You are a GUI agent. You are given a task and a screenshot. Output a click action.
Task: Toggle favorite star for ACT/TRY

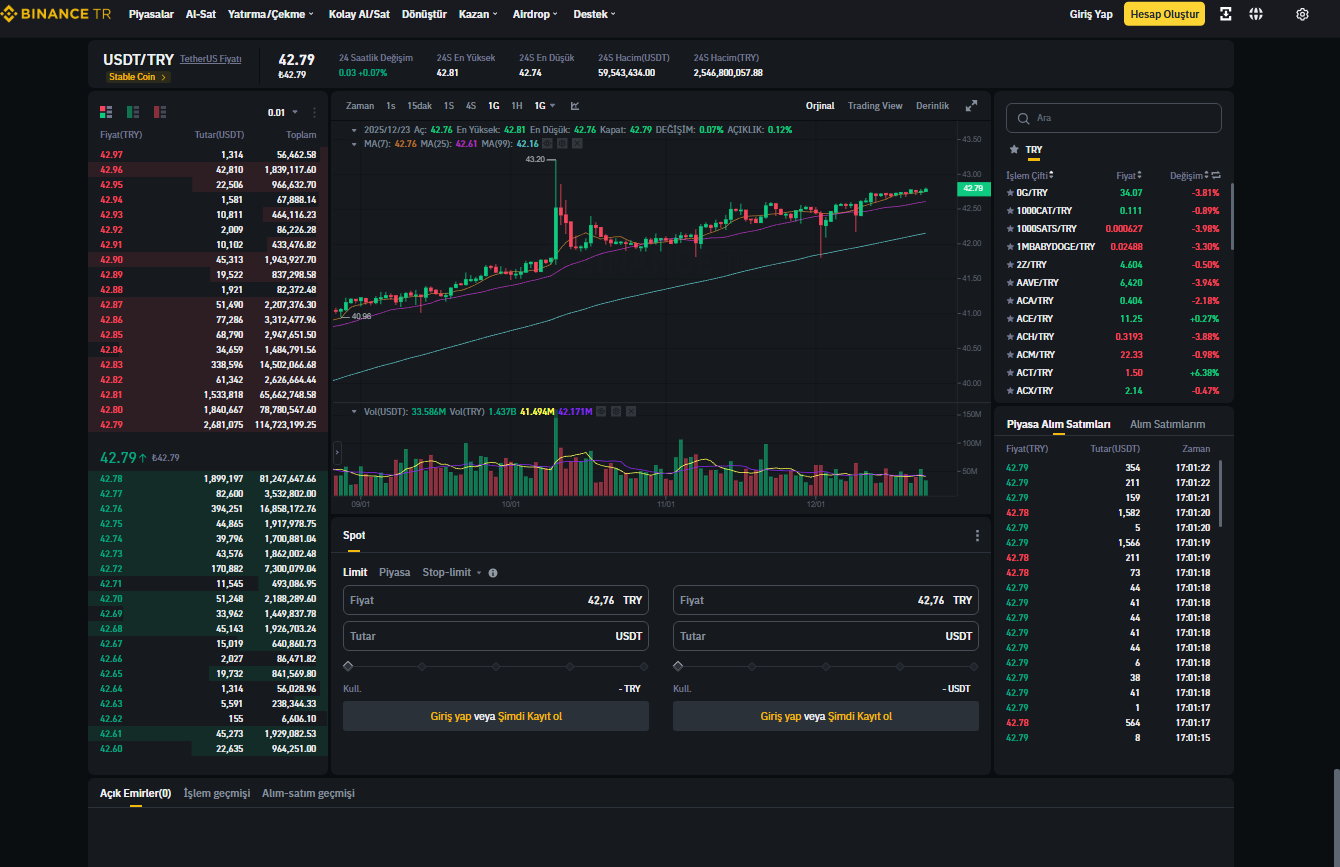pyautogui.click(x=1010, y=373)
